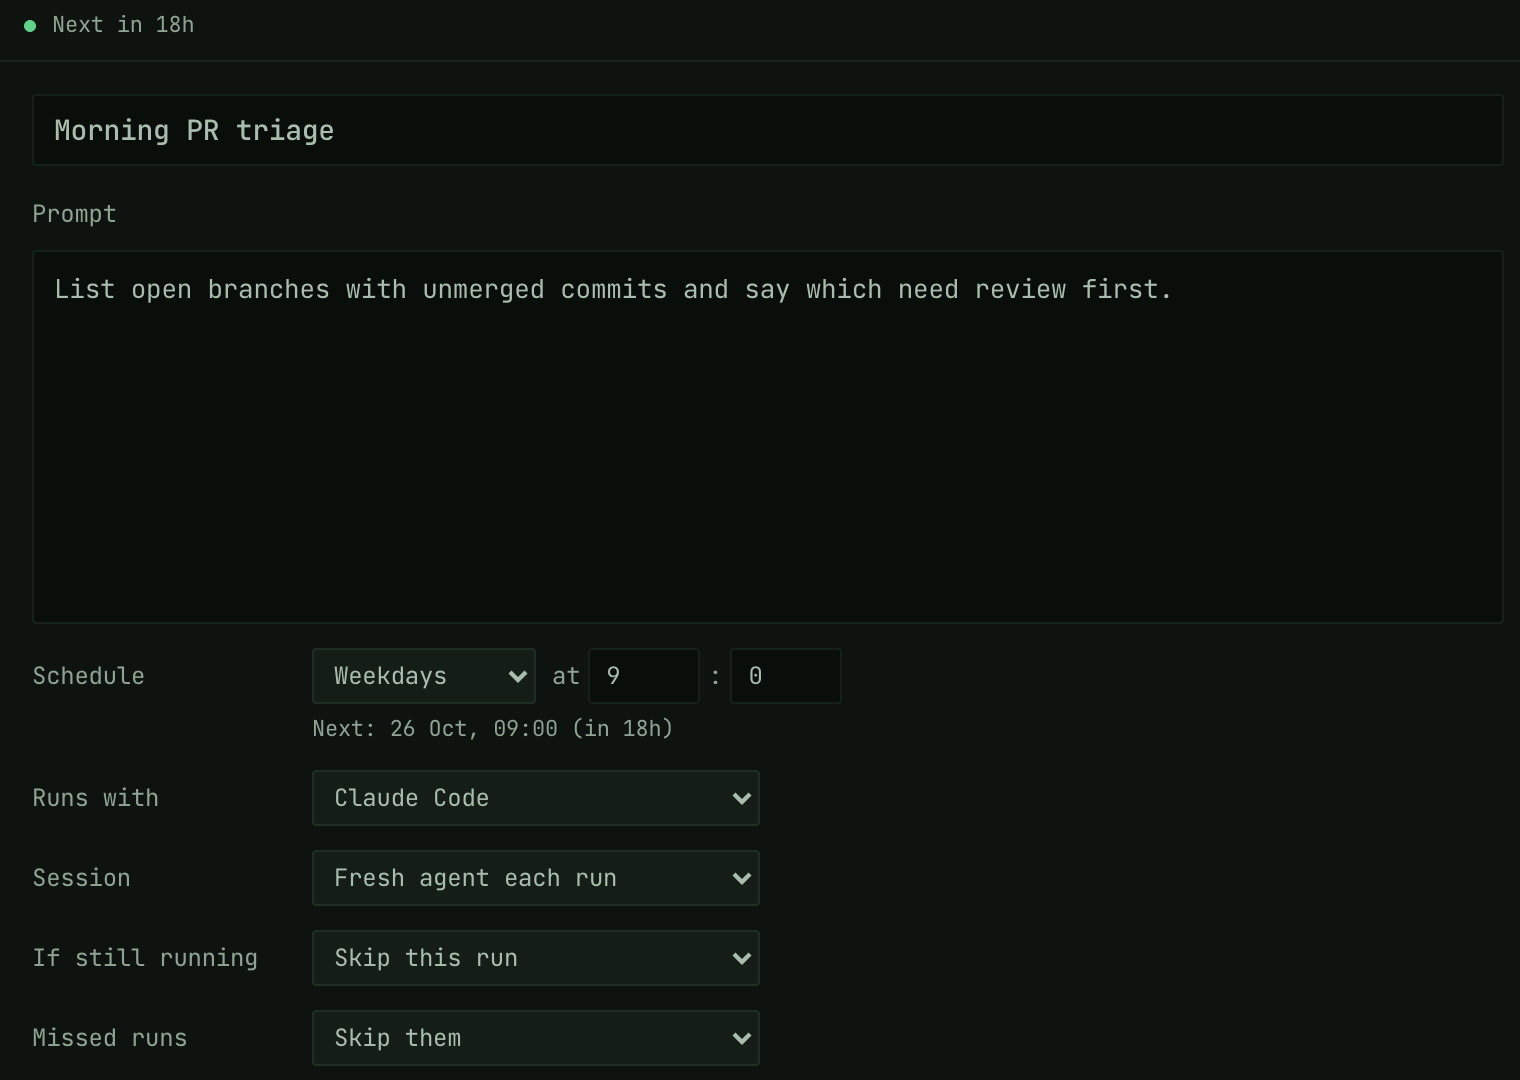1520x1080 pixels.
Task: Open the Runs with Claude Code selector
Action: pyautogui.click(x=536, y=798)
